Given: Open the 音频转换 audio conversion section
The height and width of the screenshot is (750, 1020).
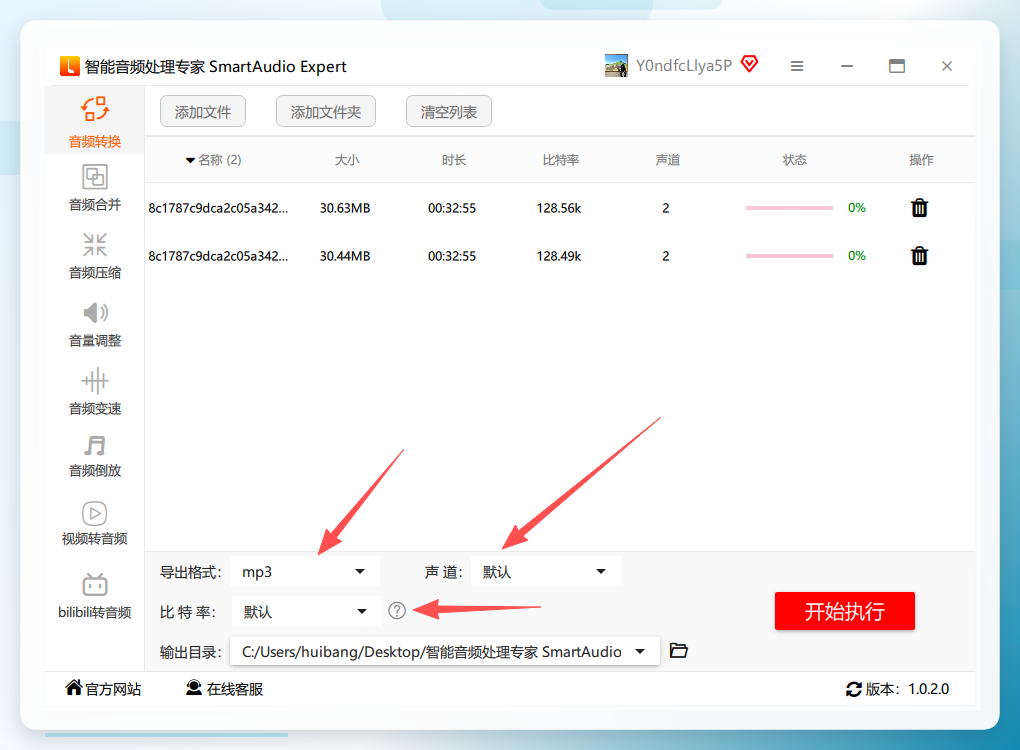Looking at the screenshot, I should tap(95, 122).
